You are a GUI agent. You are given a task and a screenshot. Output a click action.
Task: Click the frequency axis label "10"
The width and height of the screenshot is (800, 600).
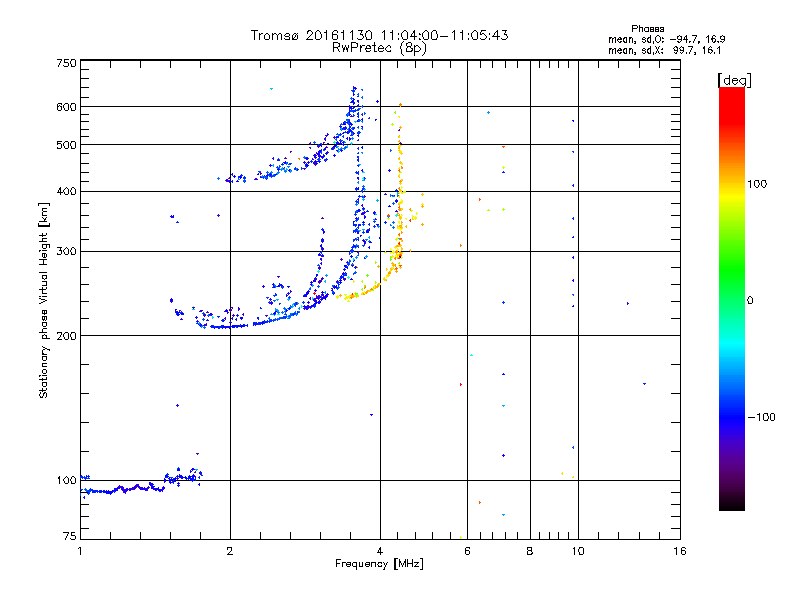pos(578,551)
